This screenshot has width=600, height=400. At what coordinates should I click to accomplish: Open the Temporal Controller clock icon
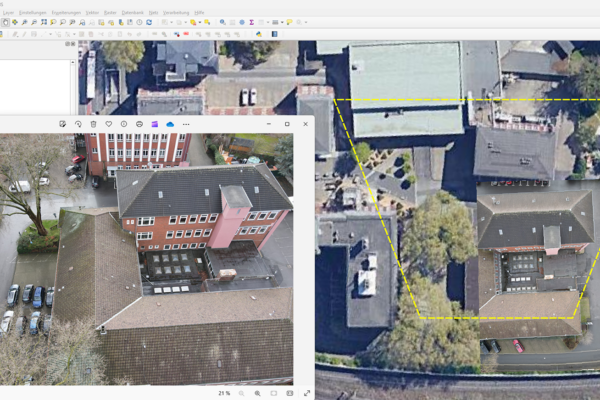coord(139,22)
